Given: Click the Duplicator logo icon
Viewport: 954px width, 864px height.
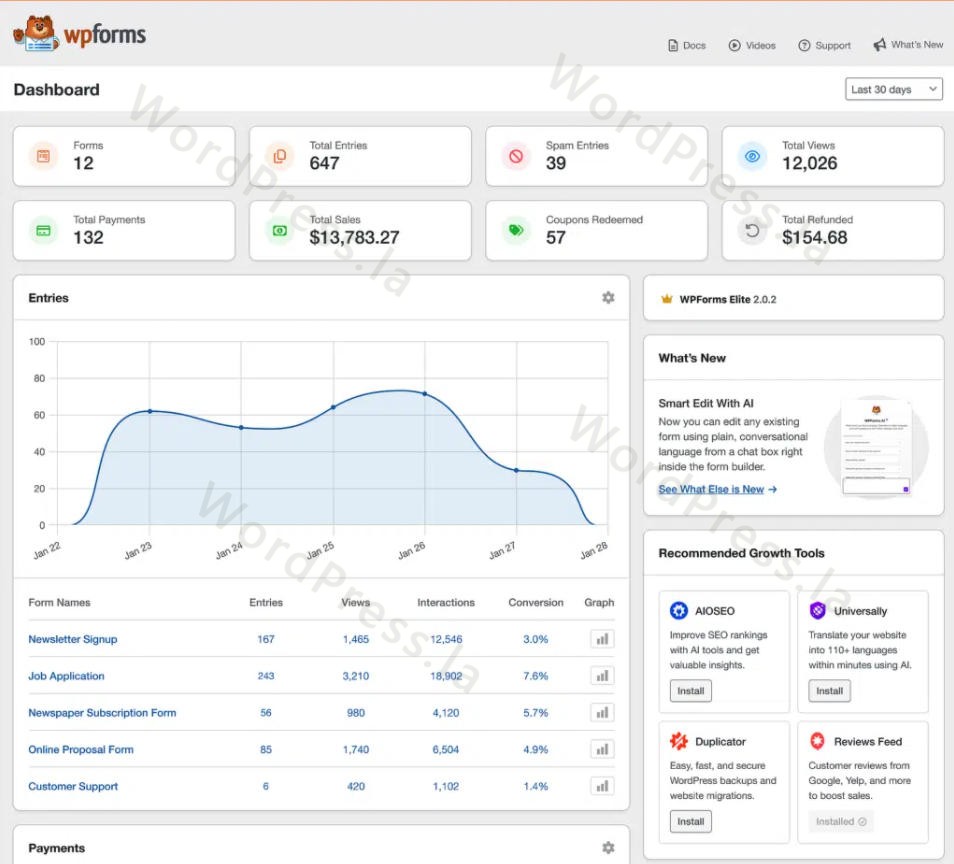Looking at the screenshot, I should coord(678,741).
